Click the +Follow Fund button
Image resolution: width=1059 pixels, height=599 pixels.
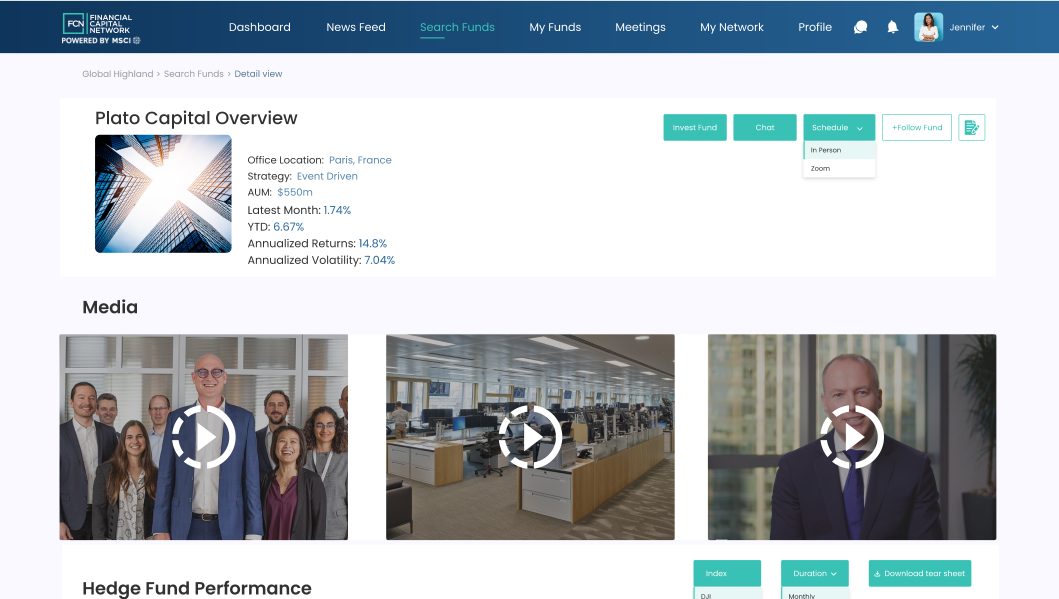pyautogui.click(x=916, y=128)
